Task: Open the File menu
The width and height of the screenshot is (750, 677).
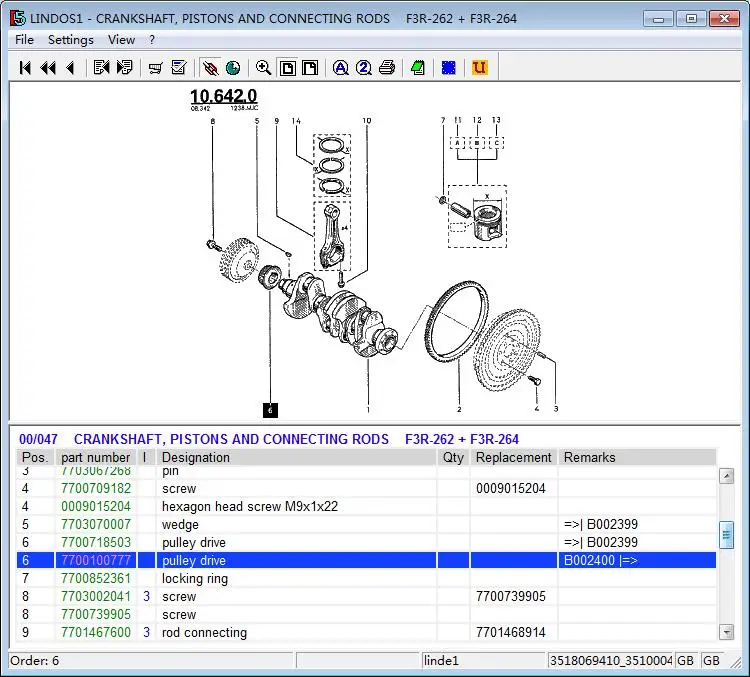Action: click(24, 40)
